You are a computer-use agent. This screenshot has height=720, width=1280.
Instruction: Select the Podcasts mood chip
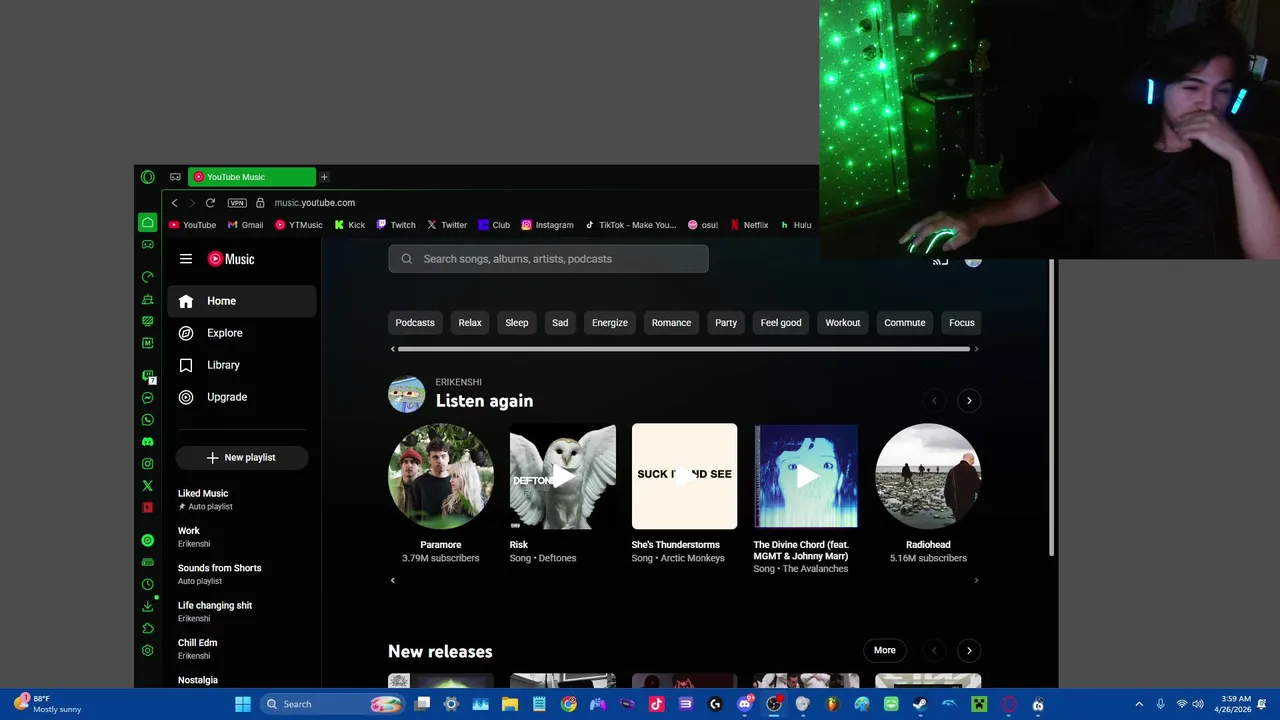[x=415, y=323]
